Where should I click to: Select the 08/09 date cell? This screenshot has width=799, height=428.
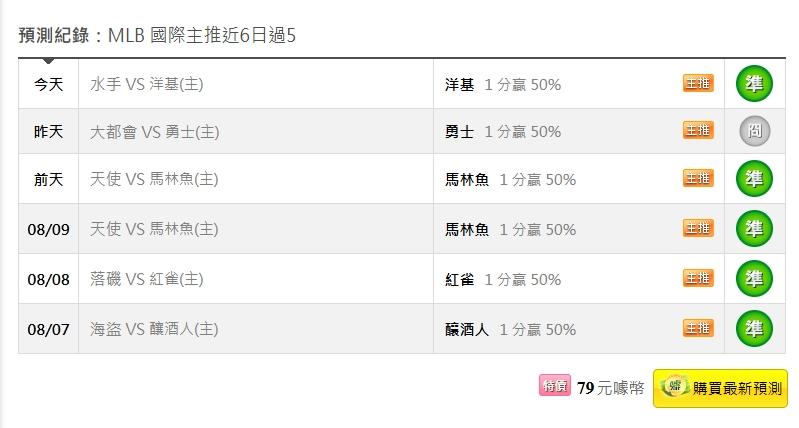click(48, 229)
